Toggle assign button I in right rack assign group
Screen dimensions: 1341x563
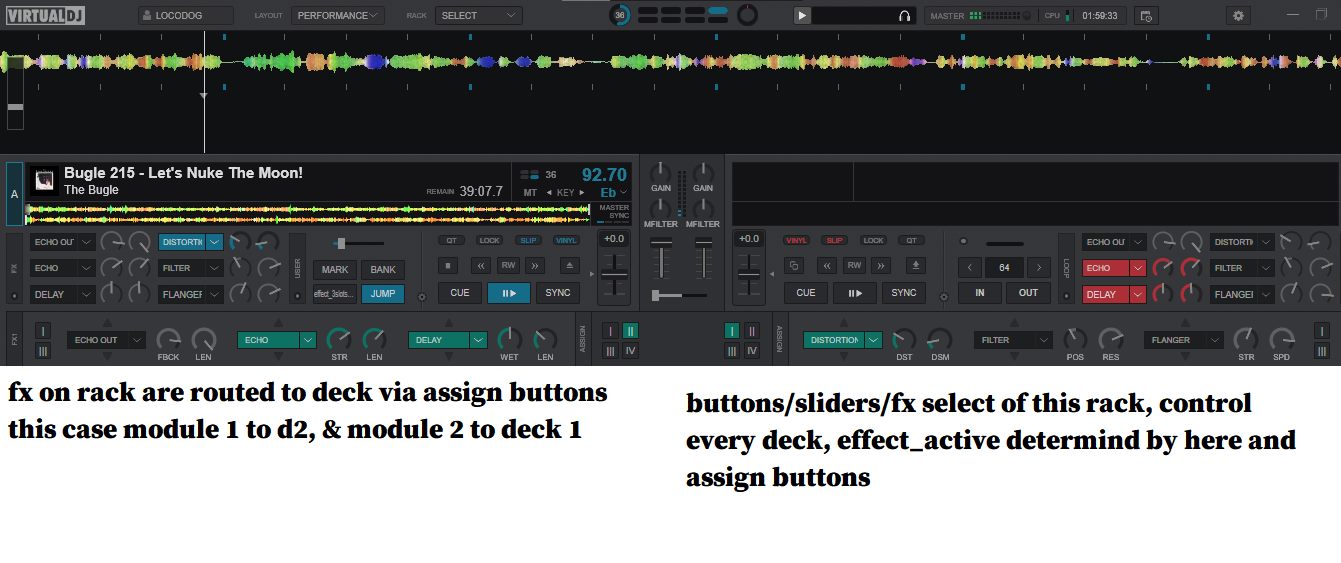(x=732, y=331)
